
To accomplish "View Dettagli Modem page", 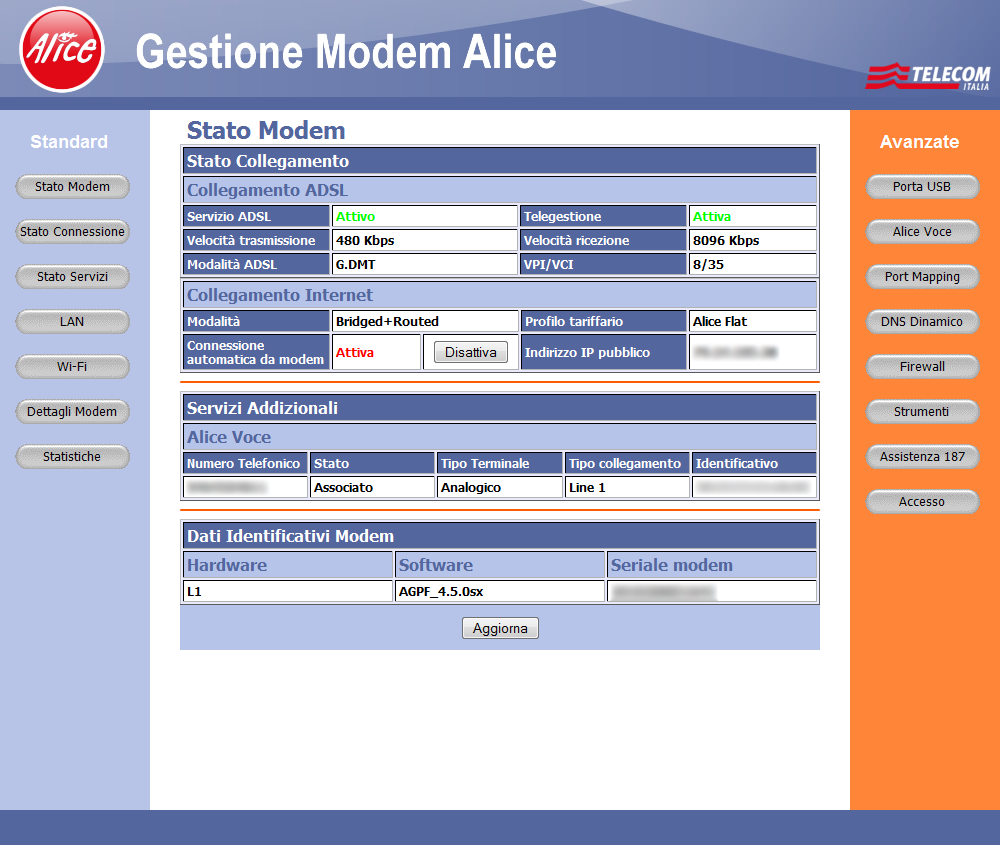I will (72, 412).
